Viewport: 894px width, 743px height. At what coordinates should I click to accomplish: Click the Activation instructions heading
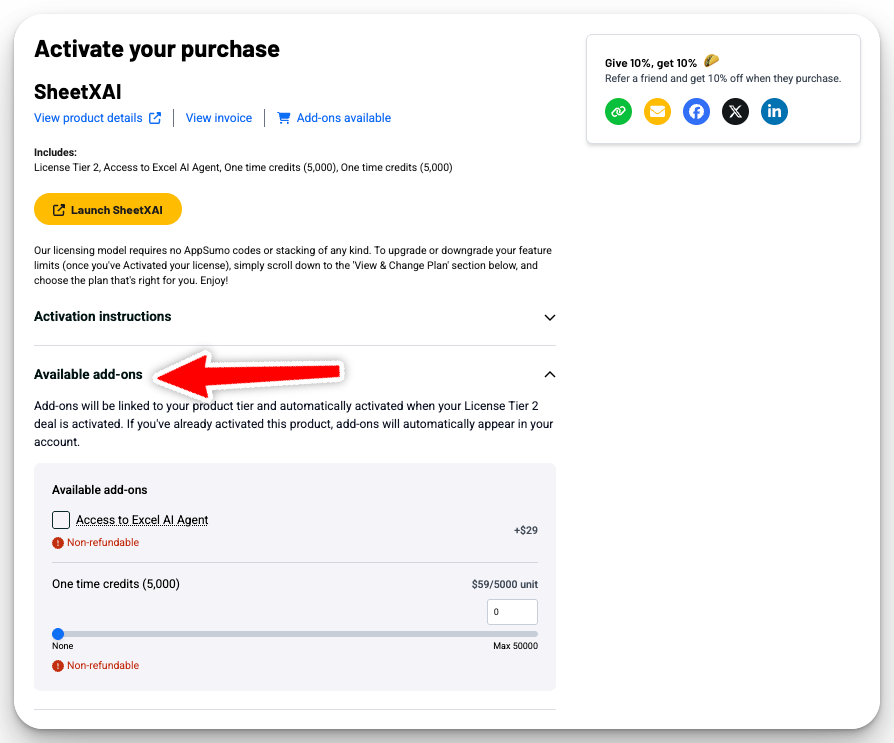tap(103, 316)
